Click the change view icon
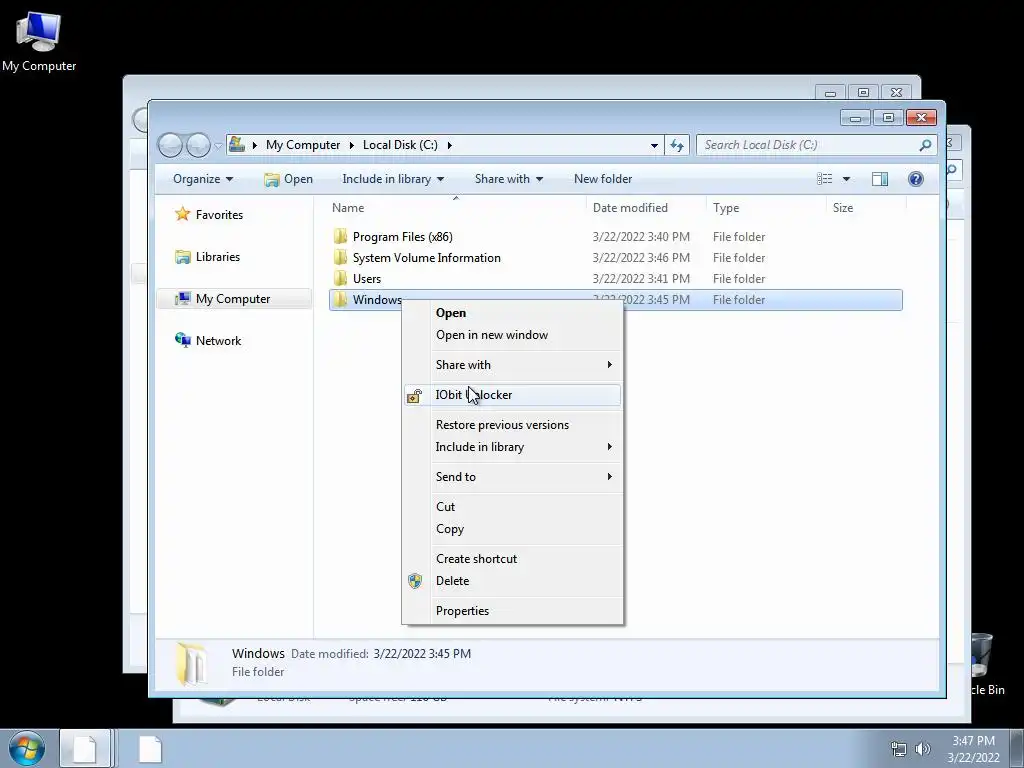1024x768 pixels. [x=825, y=179]
